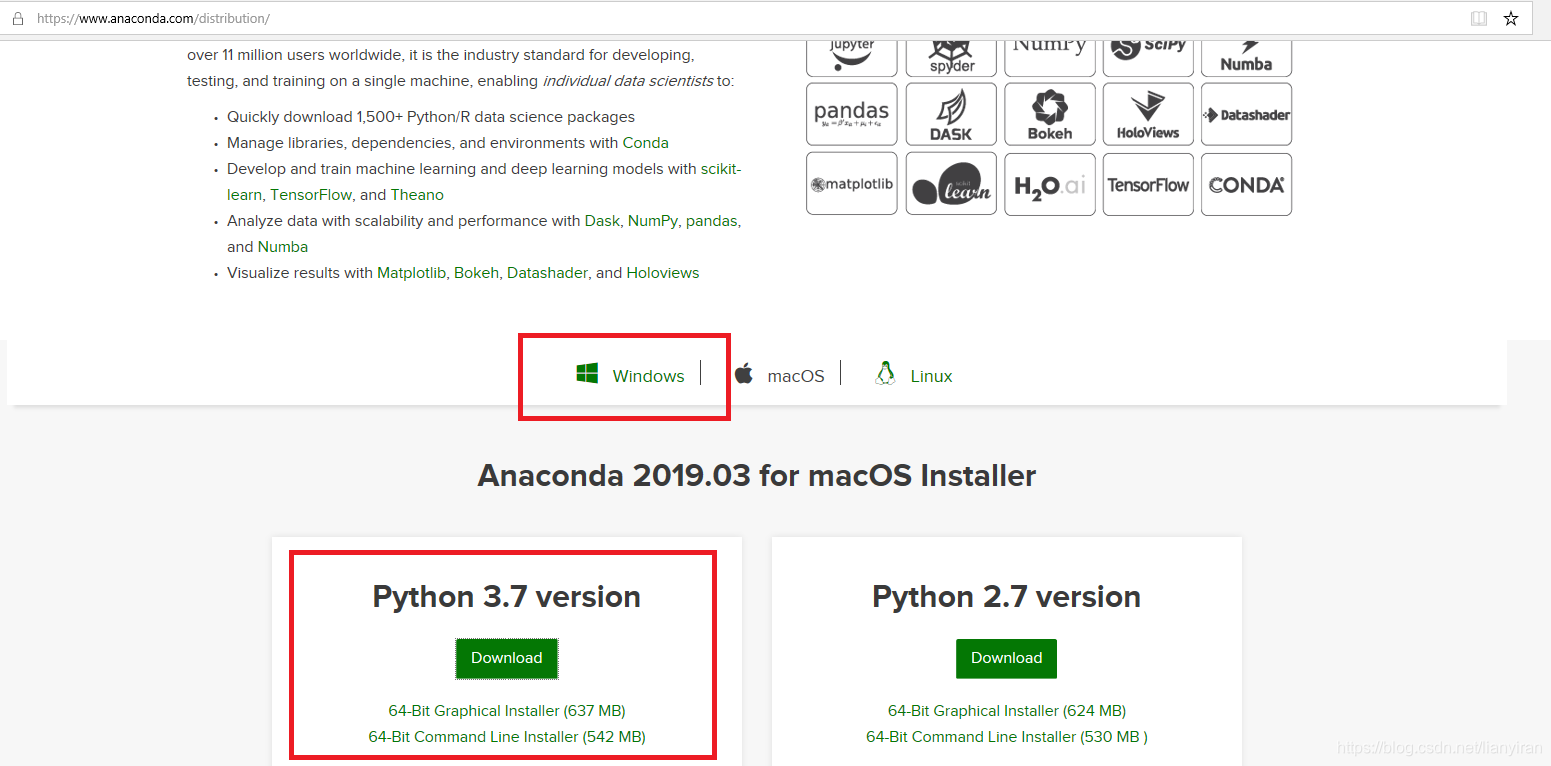Click the Linux penguin icon

click(884, 373)
